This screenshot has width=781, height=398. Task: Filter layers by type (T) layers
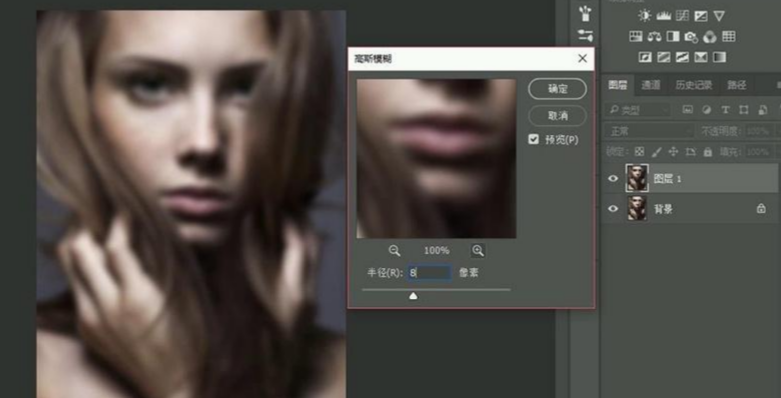click(725, 110)
